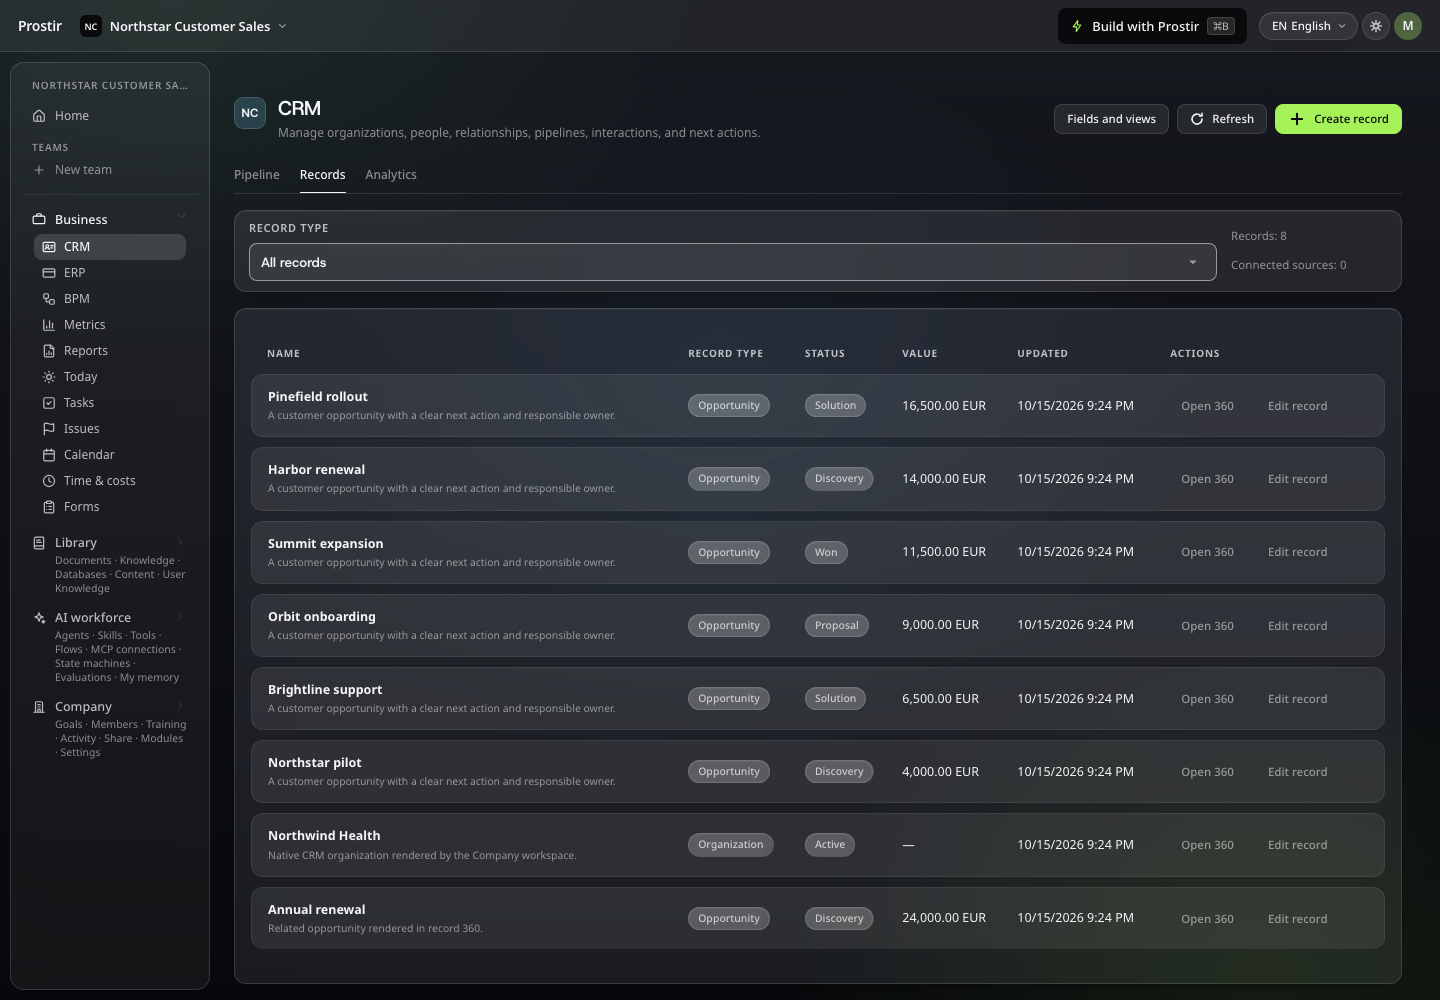This screenshot has width=1440, height=1000.
Task: Click the Company building icon
Action: [39, 707]
